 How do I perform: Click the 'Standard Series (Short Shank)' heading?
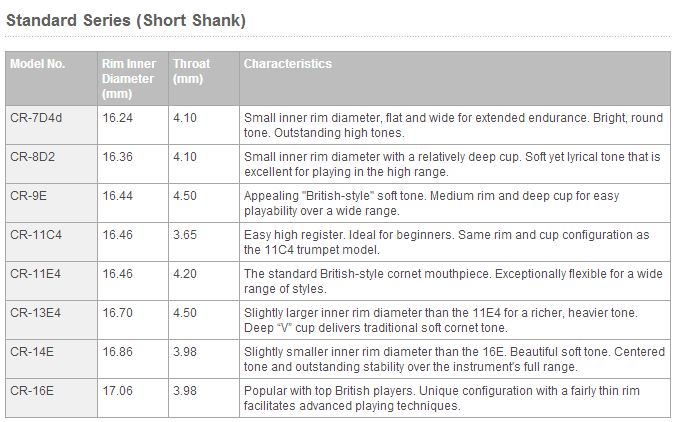pyautogui.click(x=126, y=20)
